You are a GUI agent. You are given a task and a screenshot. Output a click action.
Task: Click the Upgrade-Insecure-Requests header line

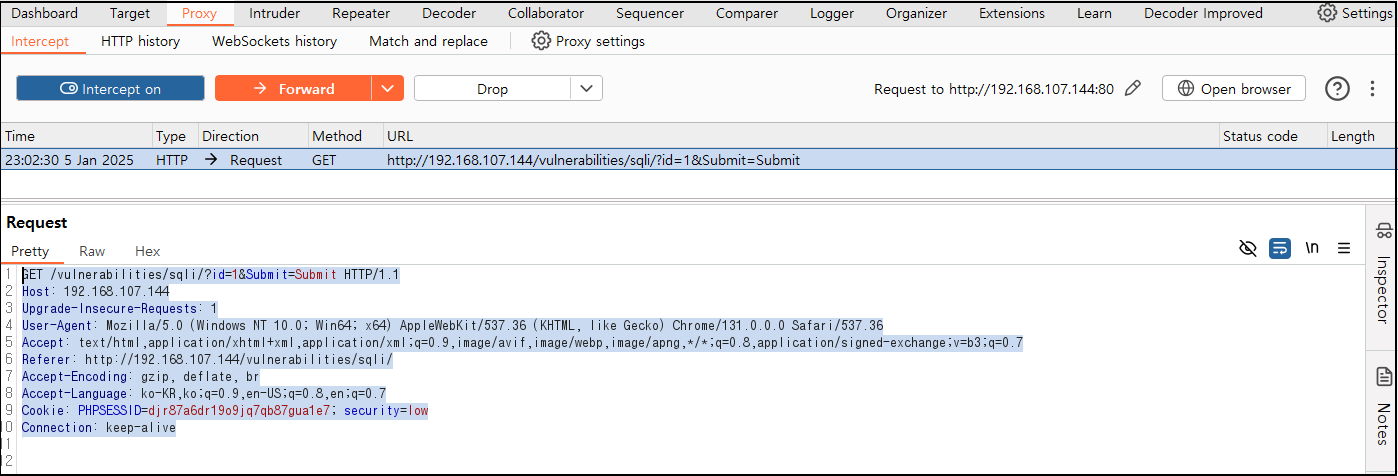119,308
